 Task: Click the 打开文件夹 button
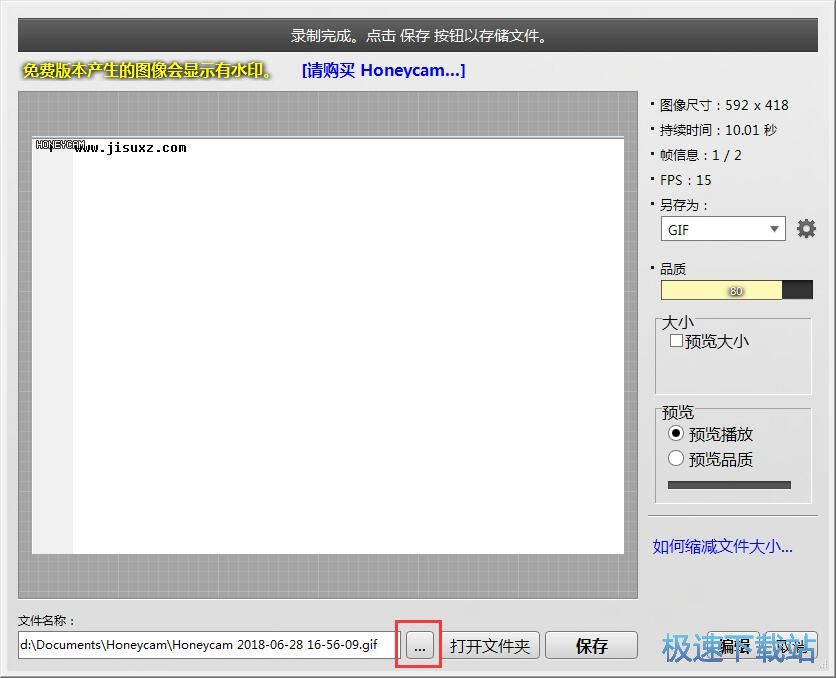(489, 645)
